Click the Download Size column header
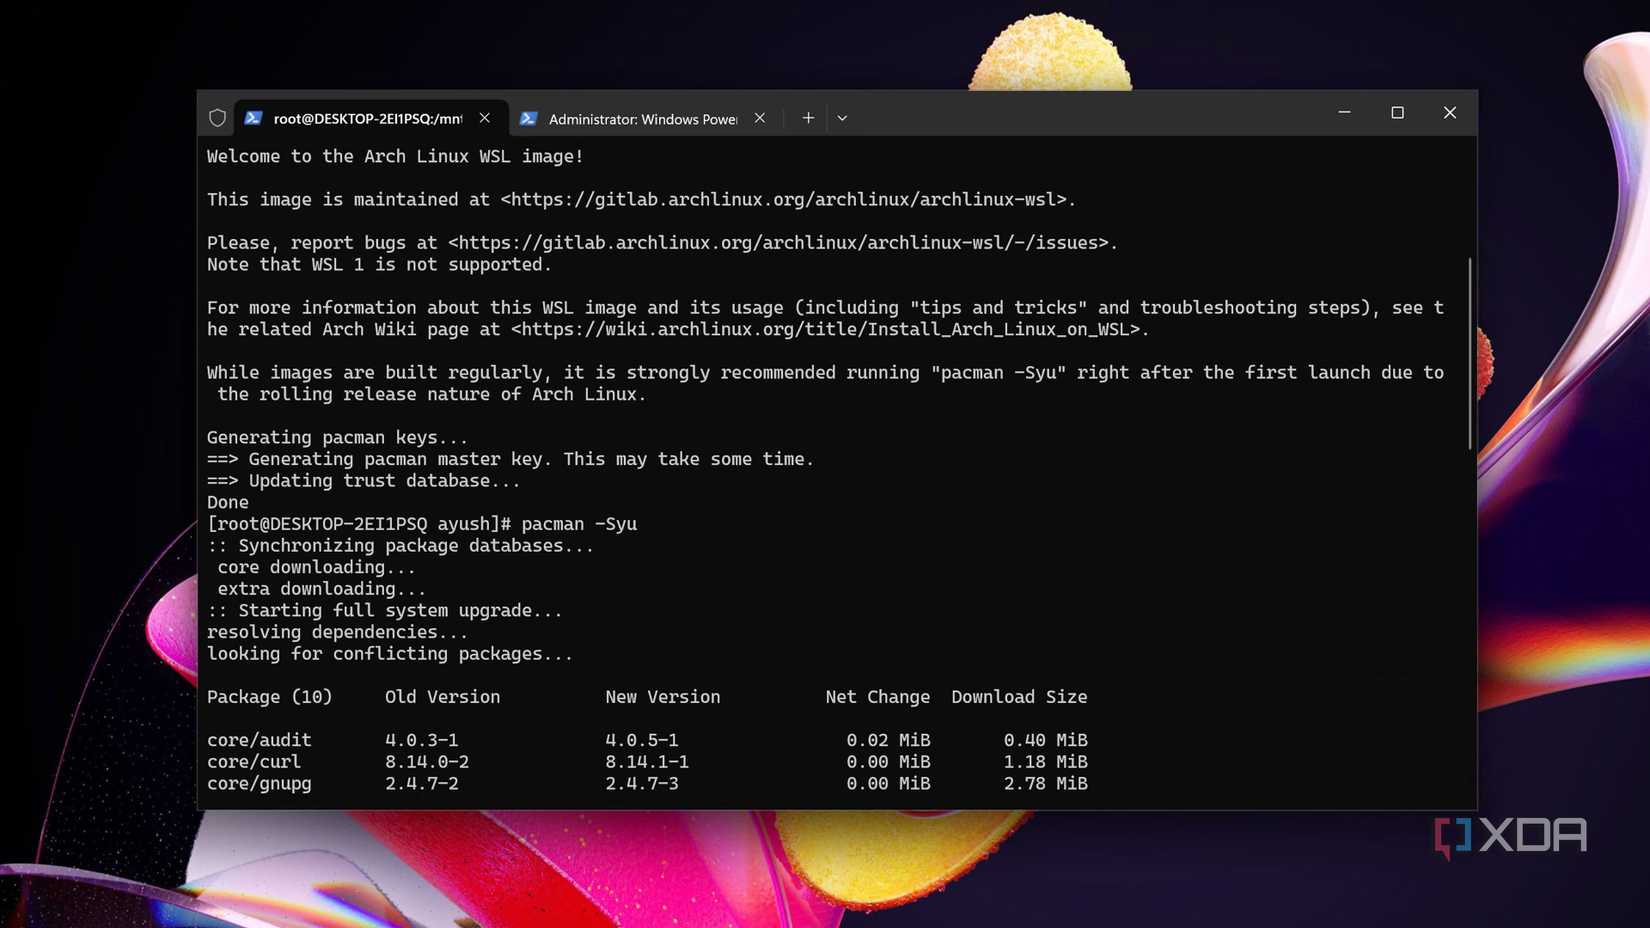1650x928 pixels. (1019, 697)
